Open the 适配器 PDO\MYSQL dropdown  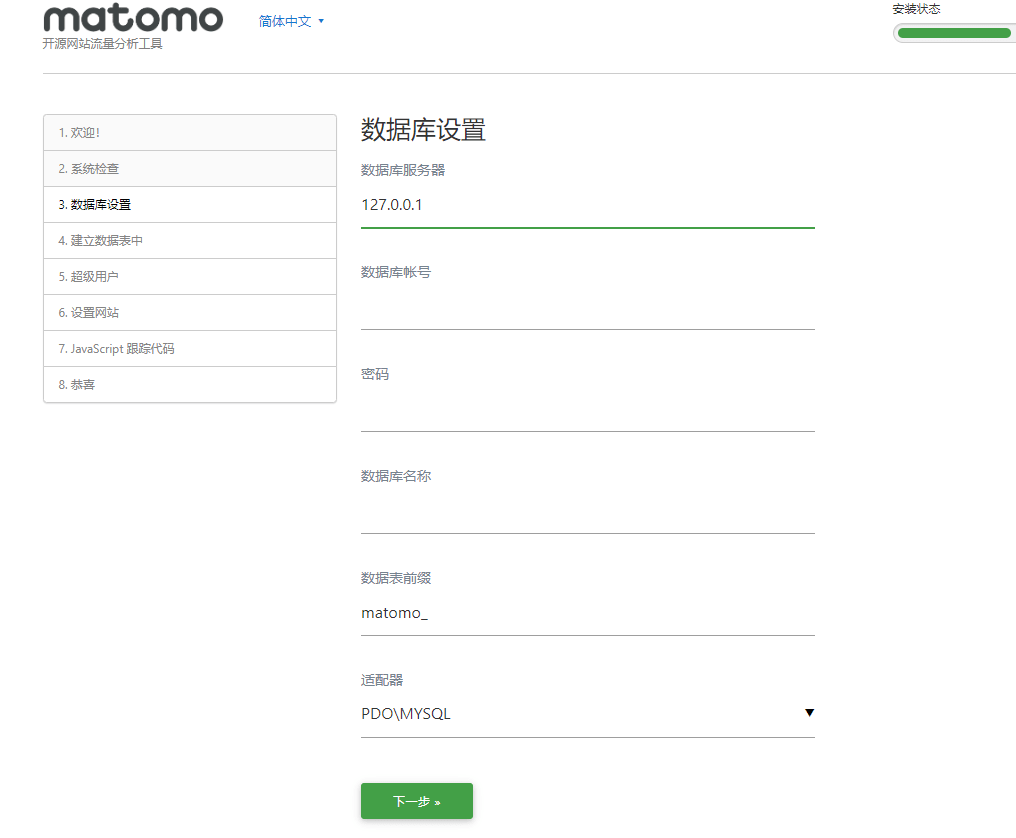tap(588, 714)
